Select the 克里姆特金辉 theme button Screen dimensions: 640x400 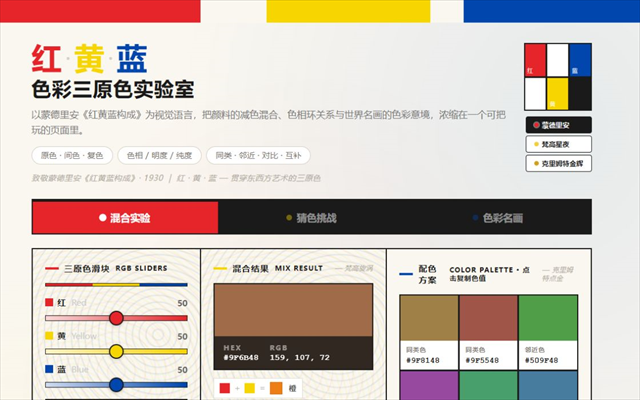558,163
